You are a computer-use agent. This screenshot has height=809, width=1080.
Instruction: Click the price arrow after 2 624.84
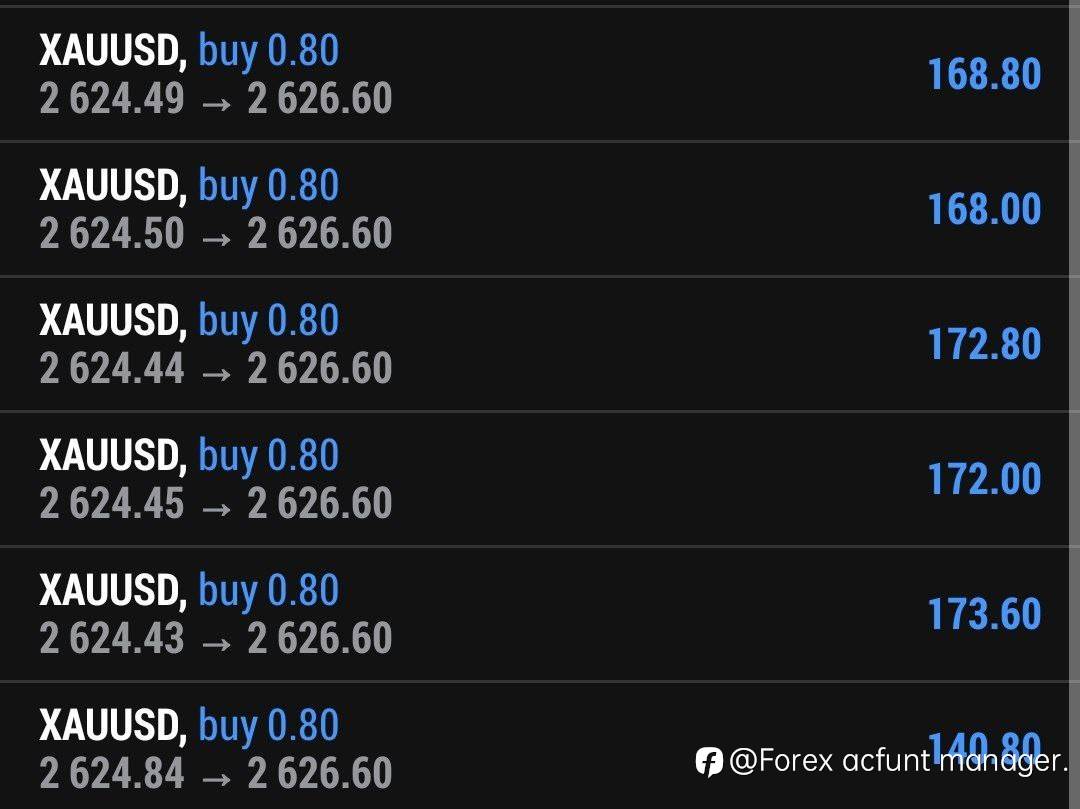point(216,776)
